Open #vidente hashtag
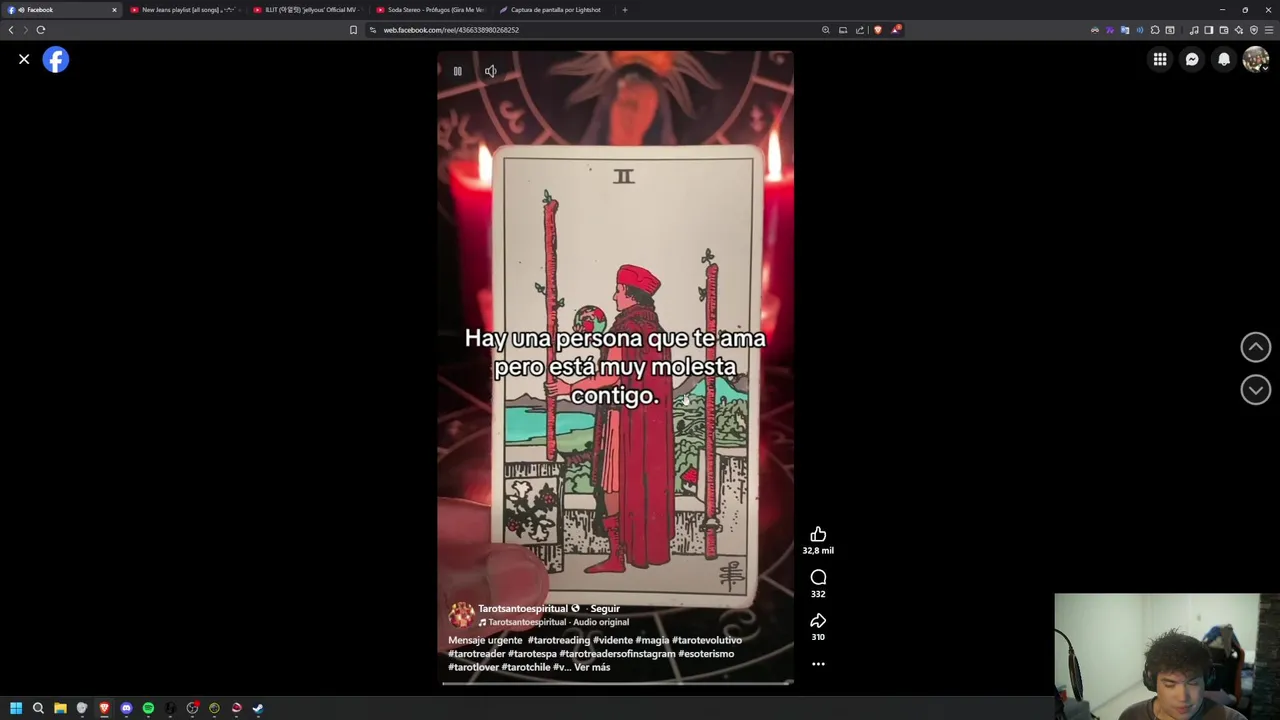The height and width of the screenshot is (720, 1280). pyautogui.click(x=613, y=640)
